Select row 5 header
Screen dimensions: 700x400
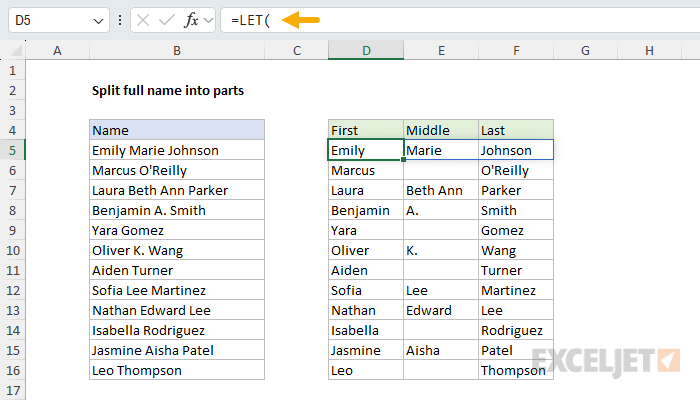click(x=12, y=150)
